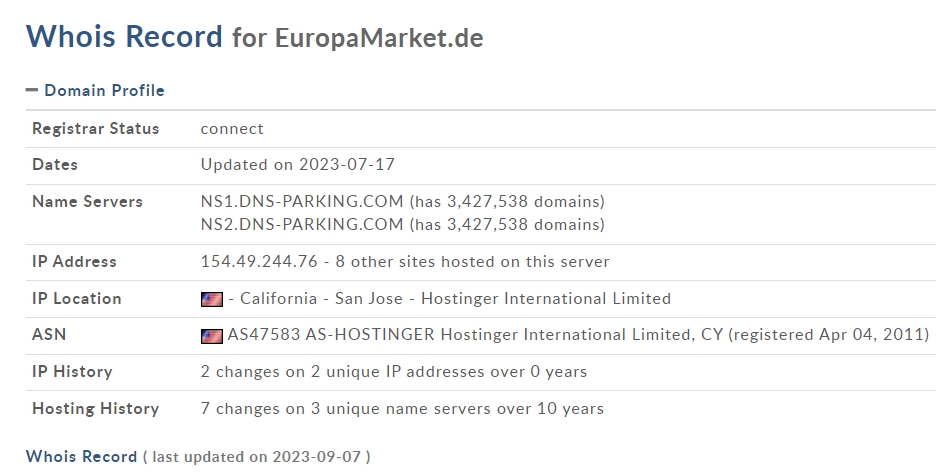Click the Name Servers row label
The image size is (936, 473).
tap(87, 201)
